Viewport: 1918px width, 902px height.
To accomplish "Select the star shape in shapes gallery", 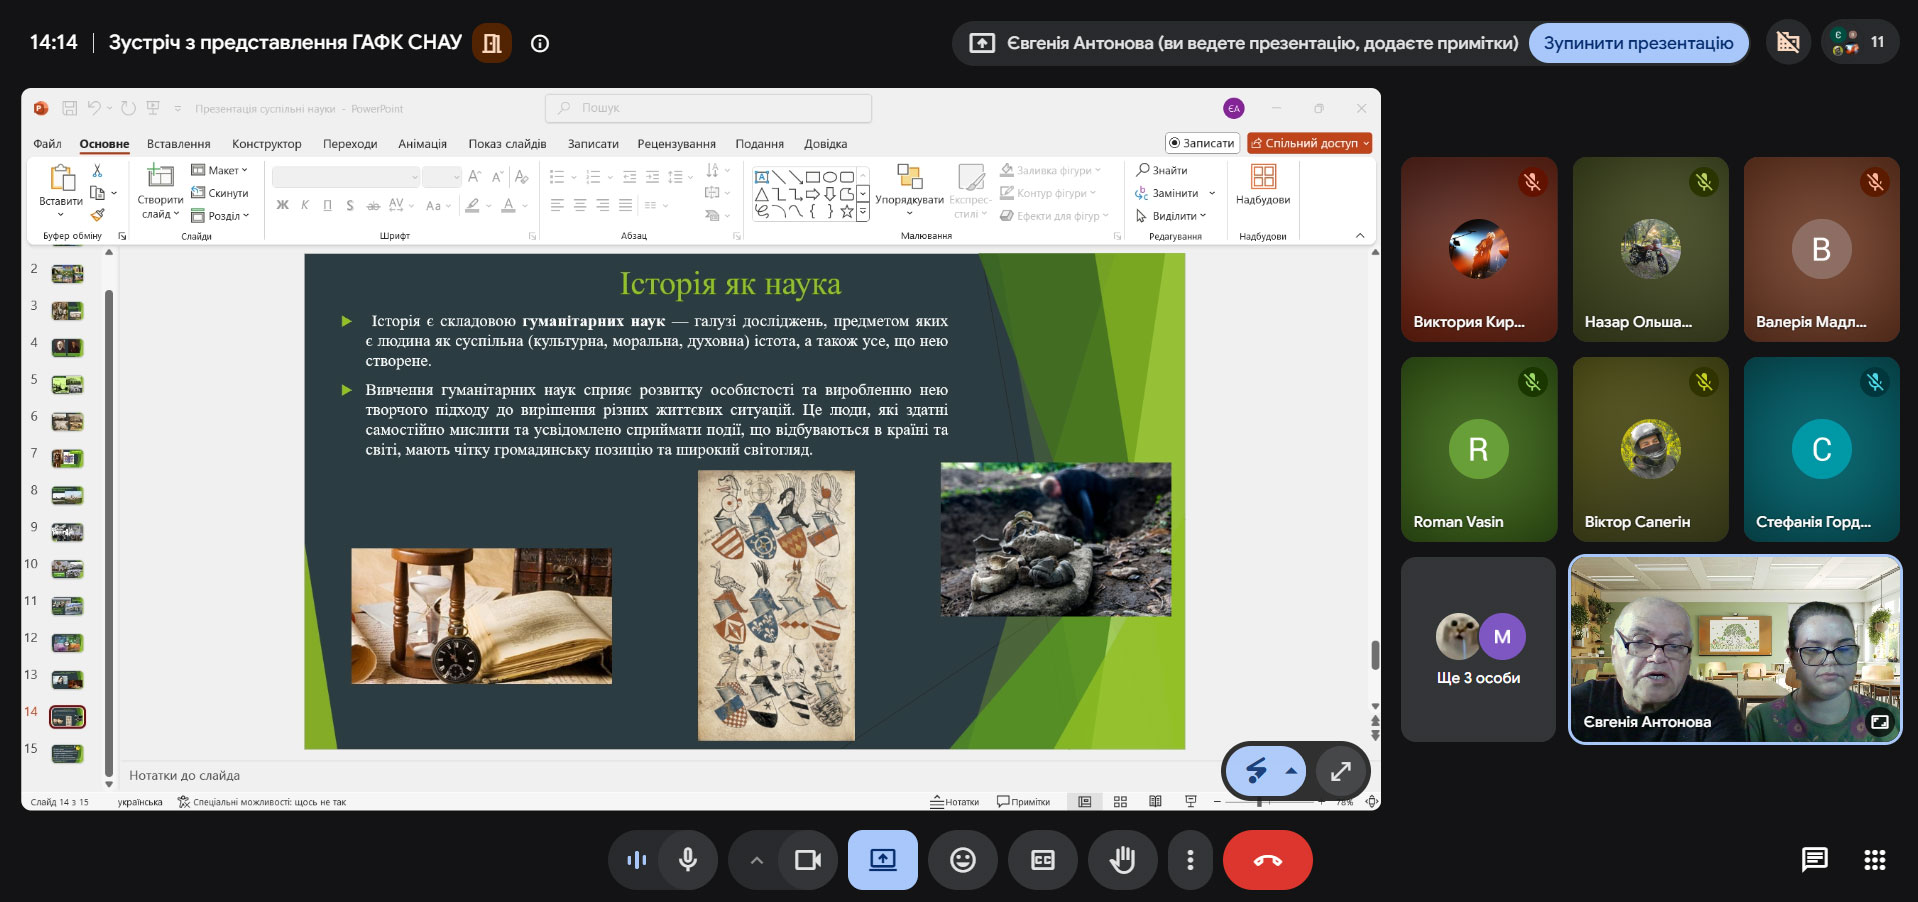I will (x=847, y=211).
